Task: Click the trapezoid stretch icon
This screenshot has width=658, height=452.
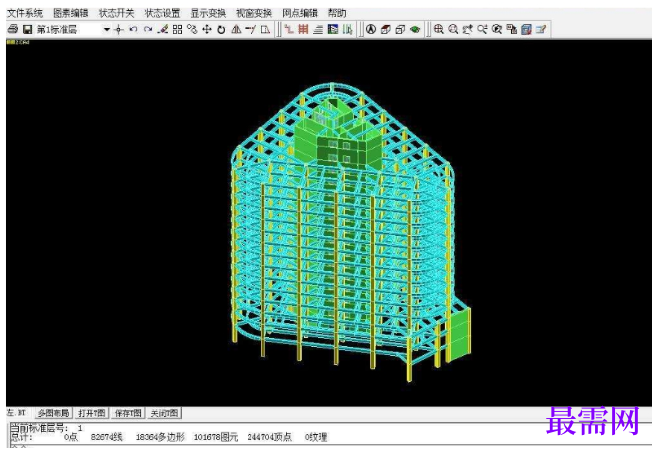Action: pos(265,29)
